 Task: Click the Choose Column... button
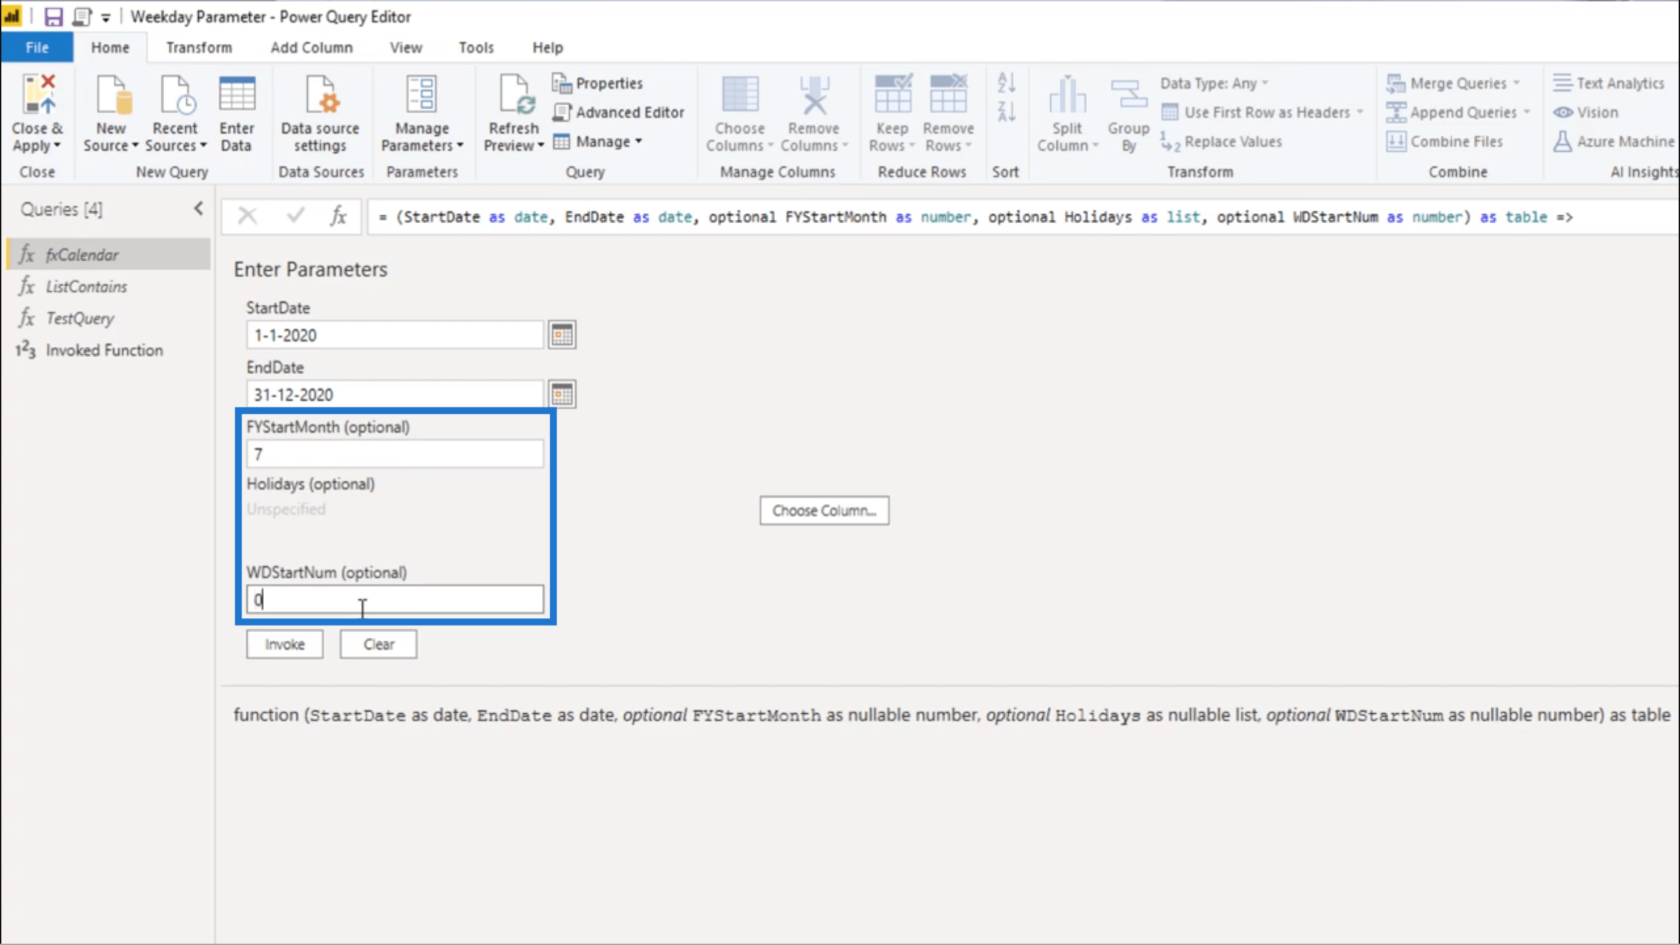pyautogui.click(x=824, y=510)
